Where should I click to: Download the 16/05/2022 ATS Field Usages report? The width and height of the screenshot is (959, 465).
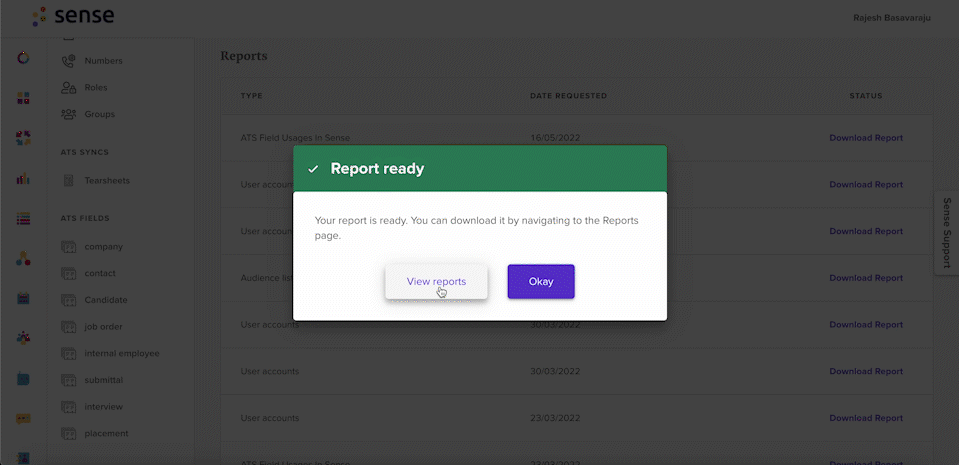click(x=866, y=138)
